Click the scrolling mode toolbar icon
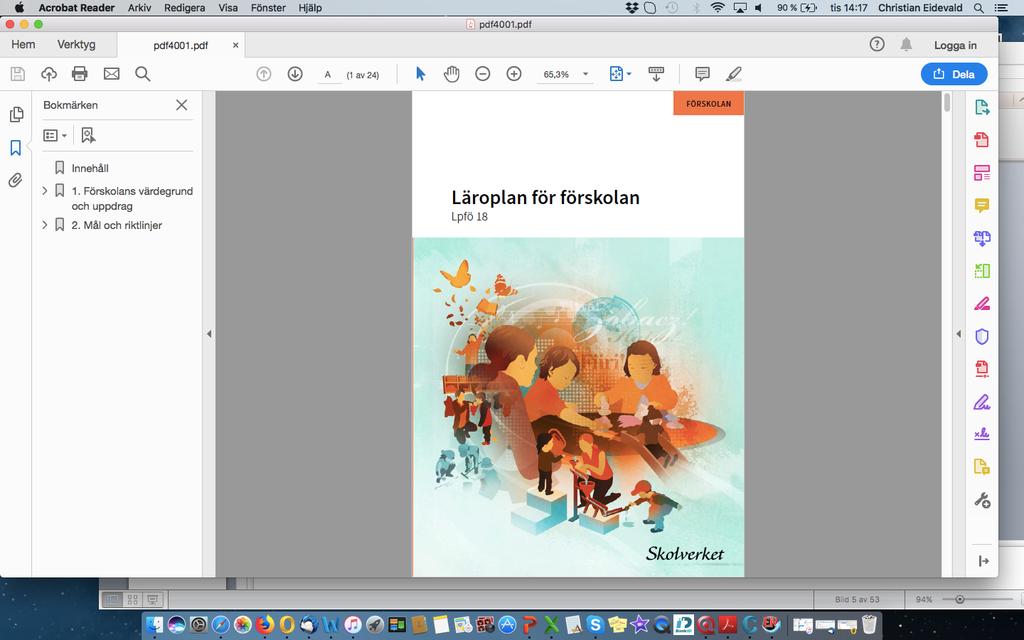1024x640 pixels. pos(656,74)
